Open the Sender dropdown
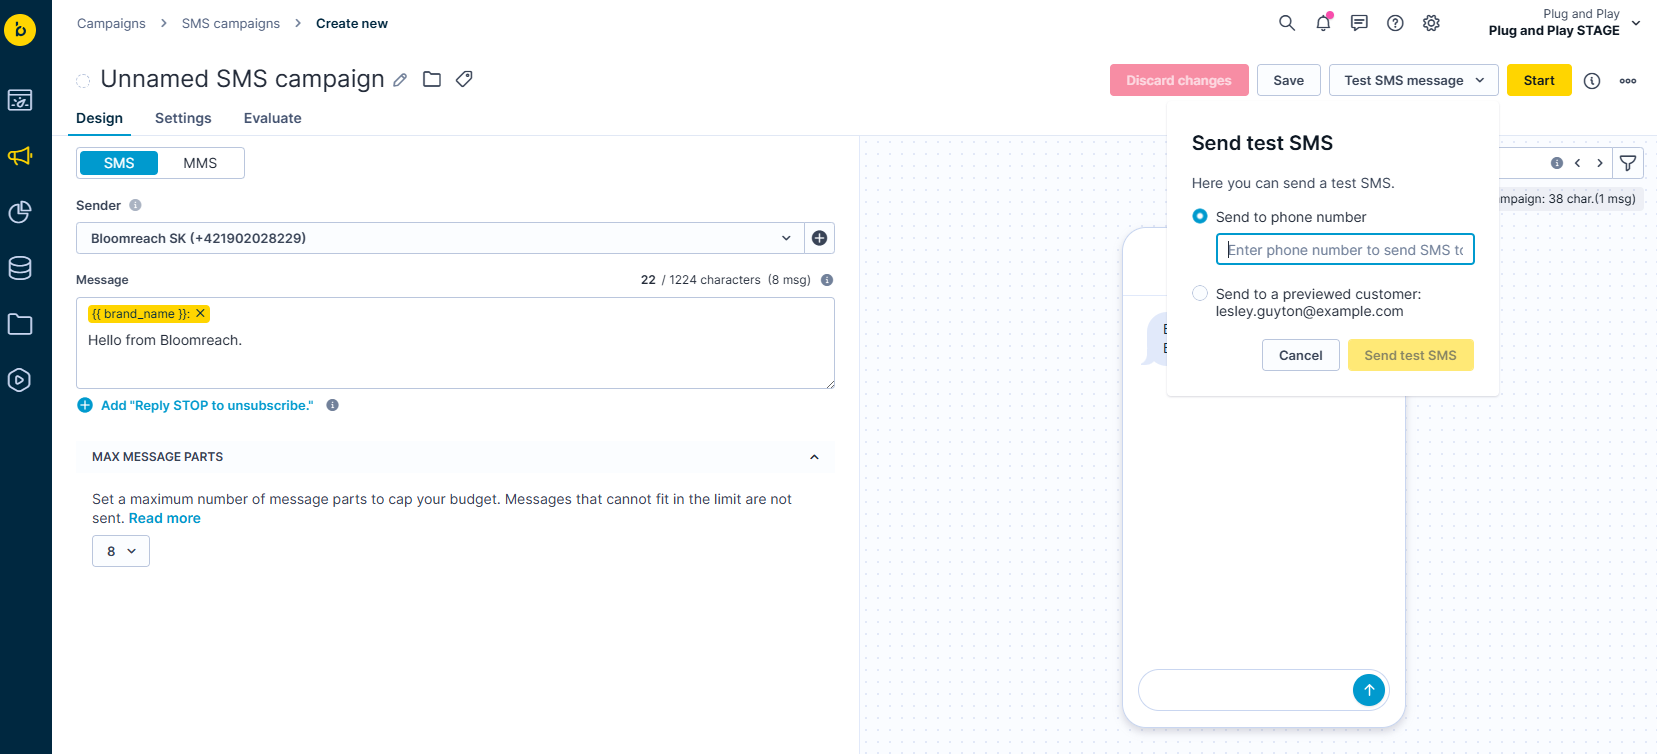The height and width of the screenshot is (754, 1657). (x=440, y=238)
